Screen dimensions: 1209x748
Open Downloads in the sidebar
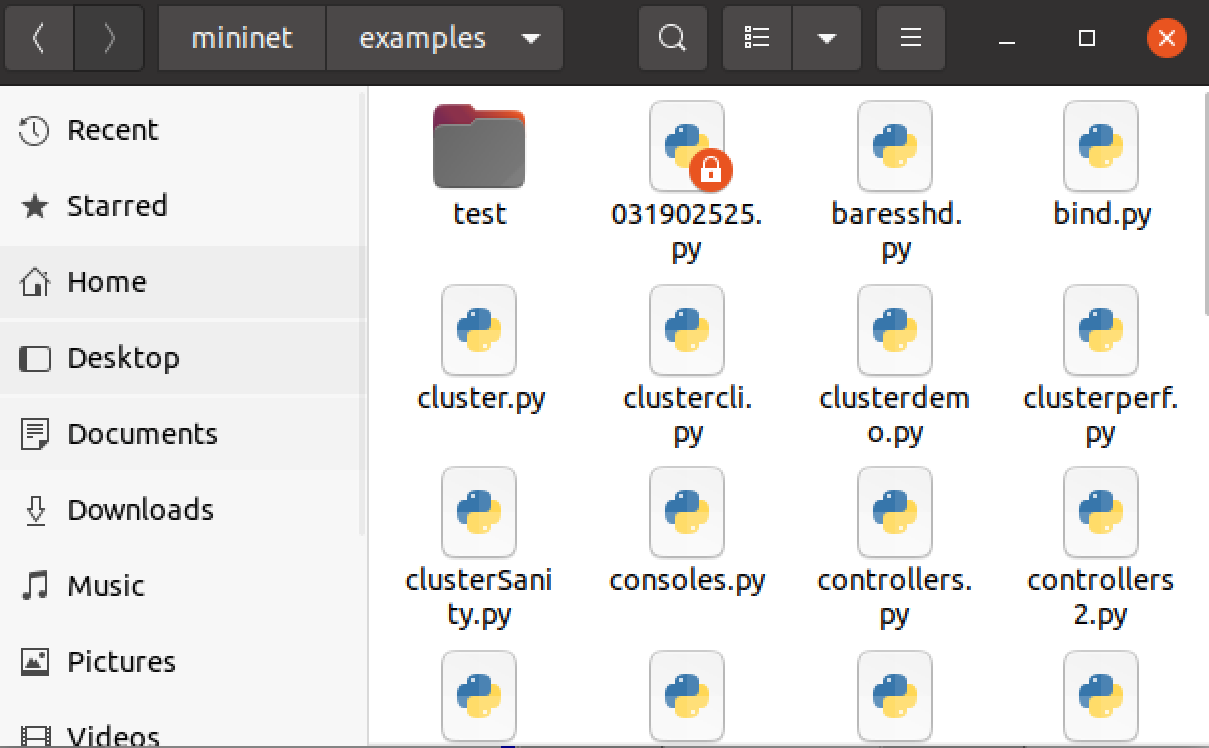[184, 510]
